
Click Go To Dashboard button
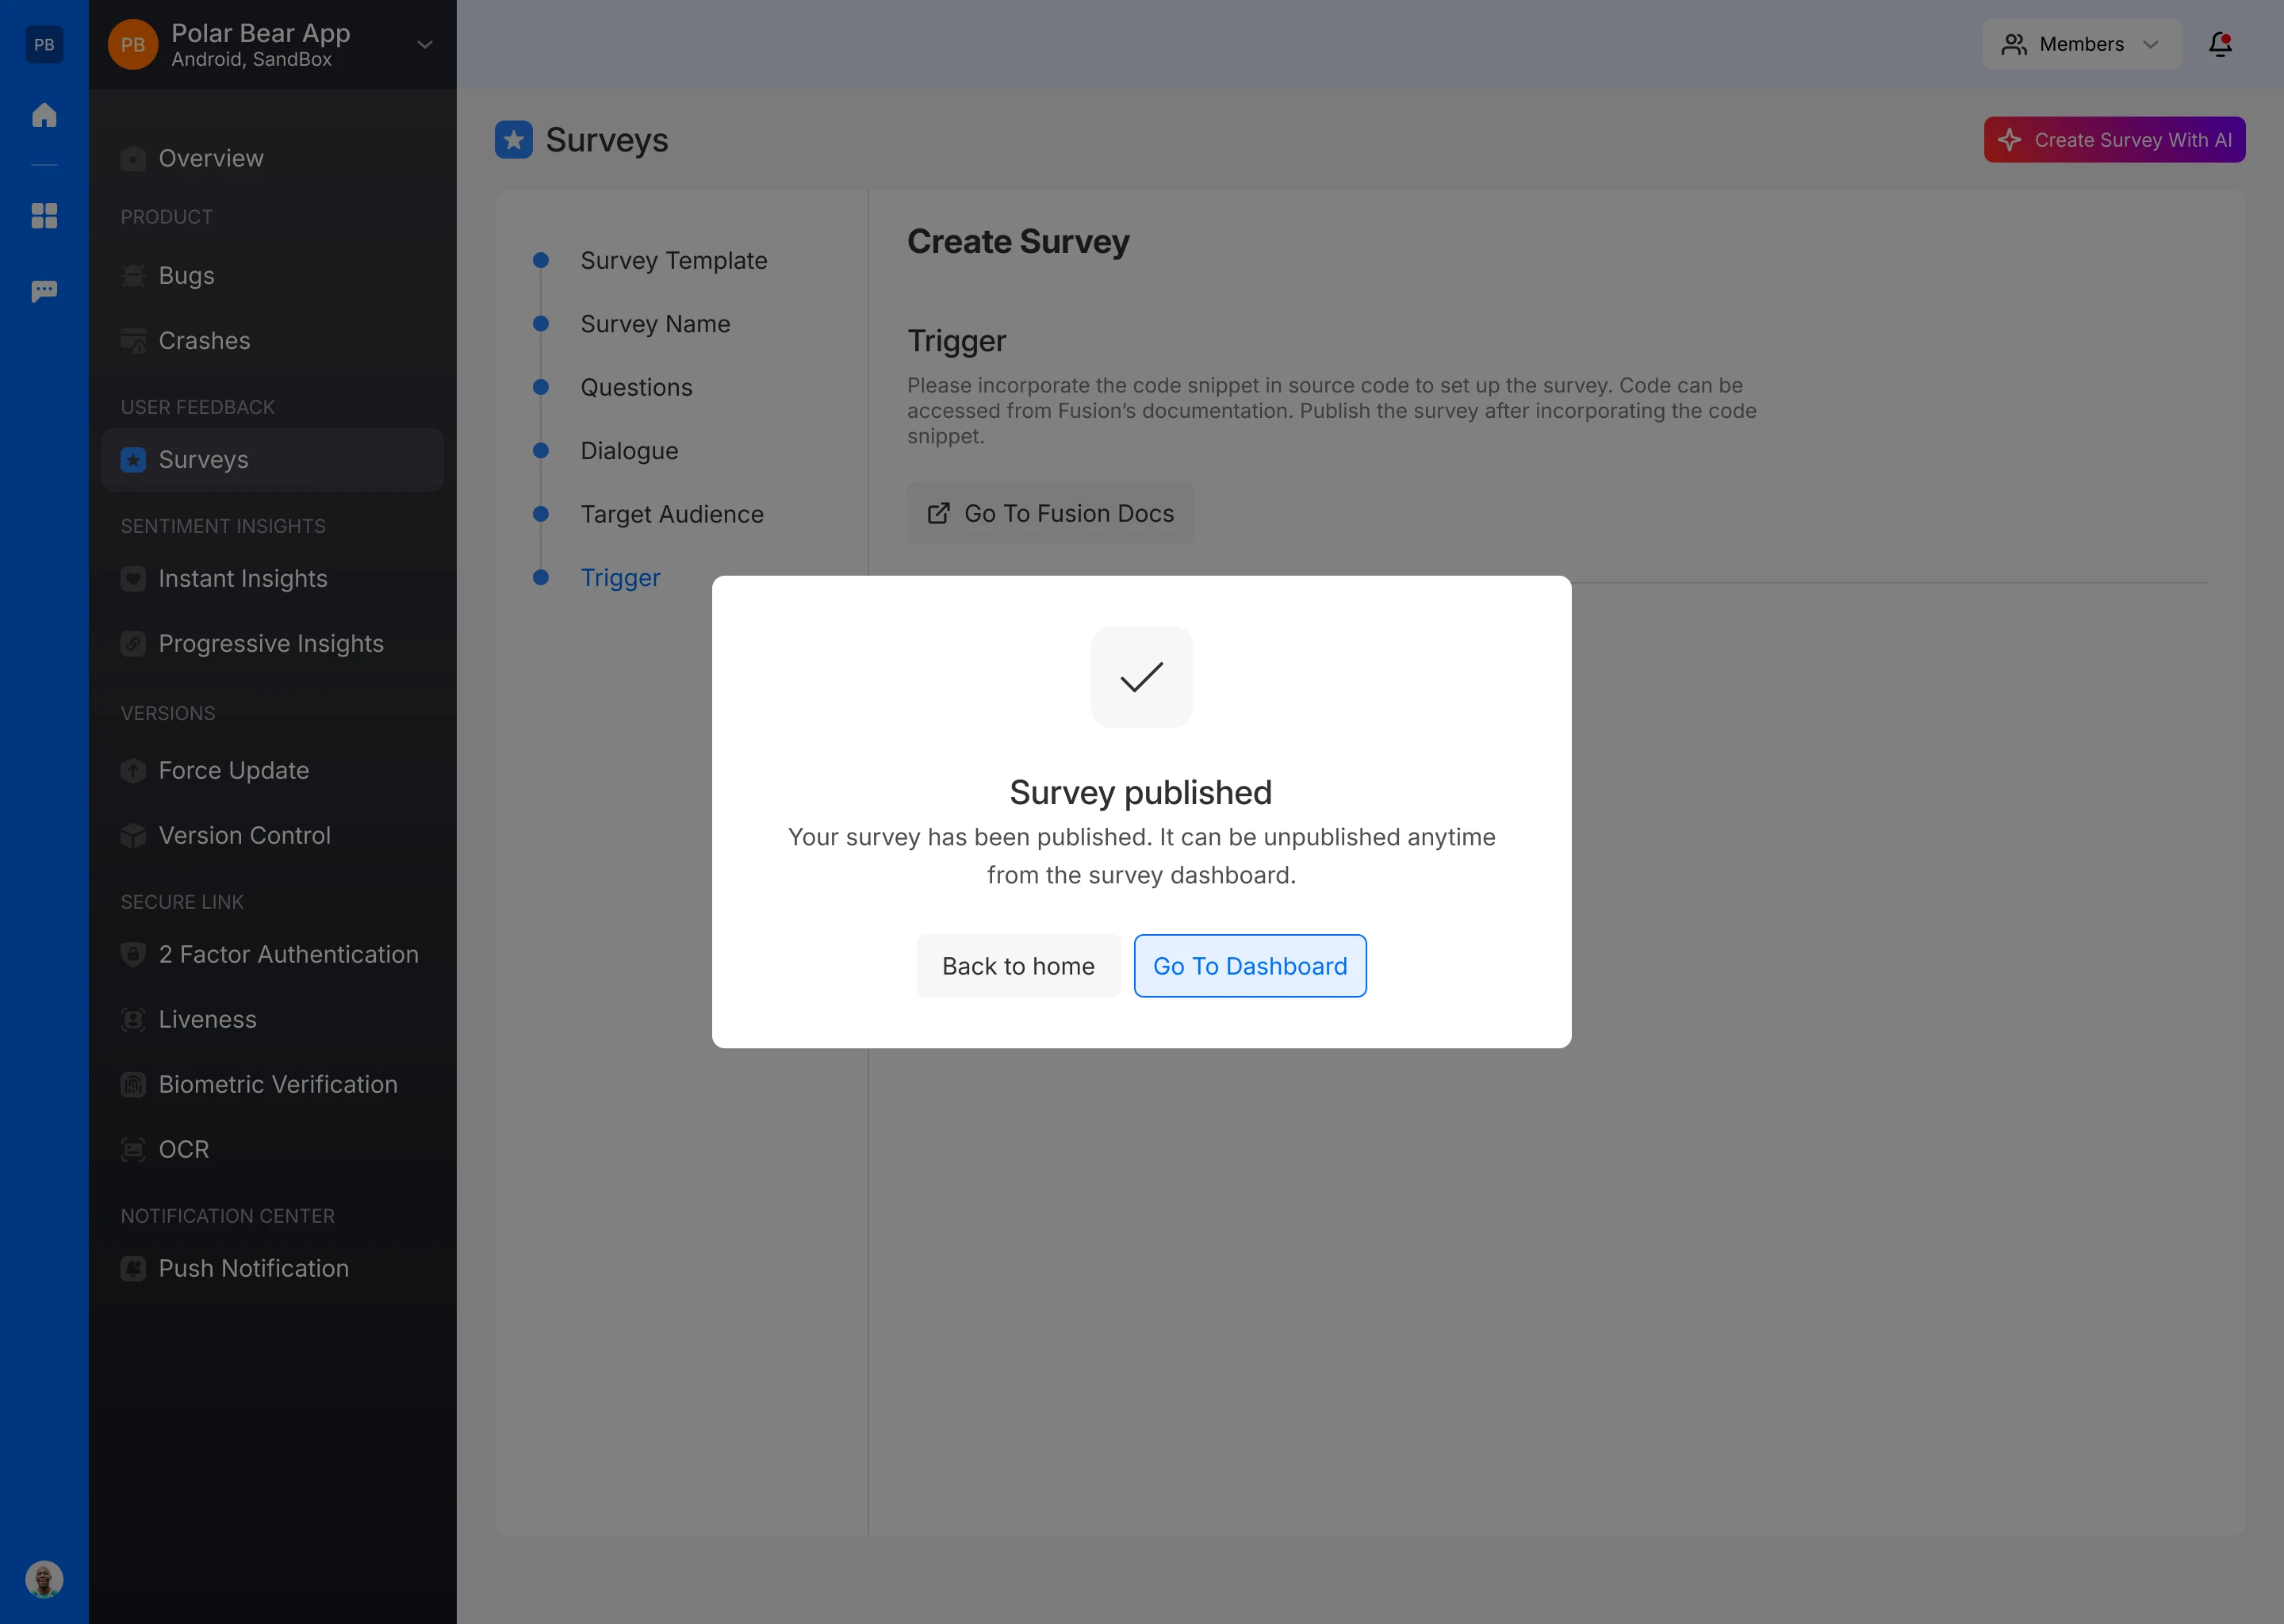pos(1249,966)
